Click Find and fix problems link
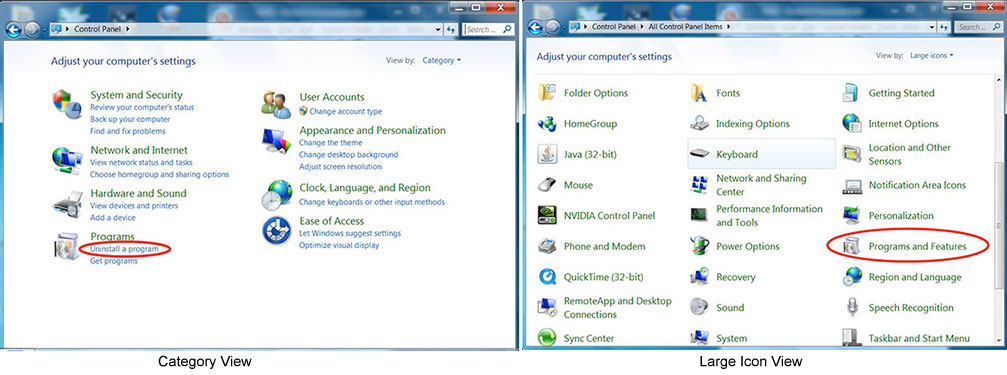 [x=128, y=131]
